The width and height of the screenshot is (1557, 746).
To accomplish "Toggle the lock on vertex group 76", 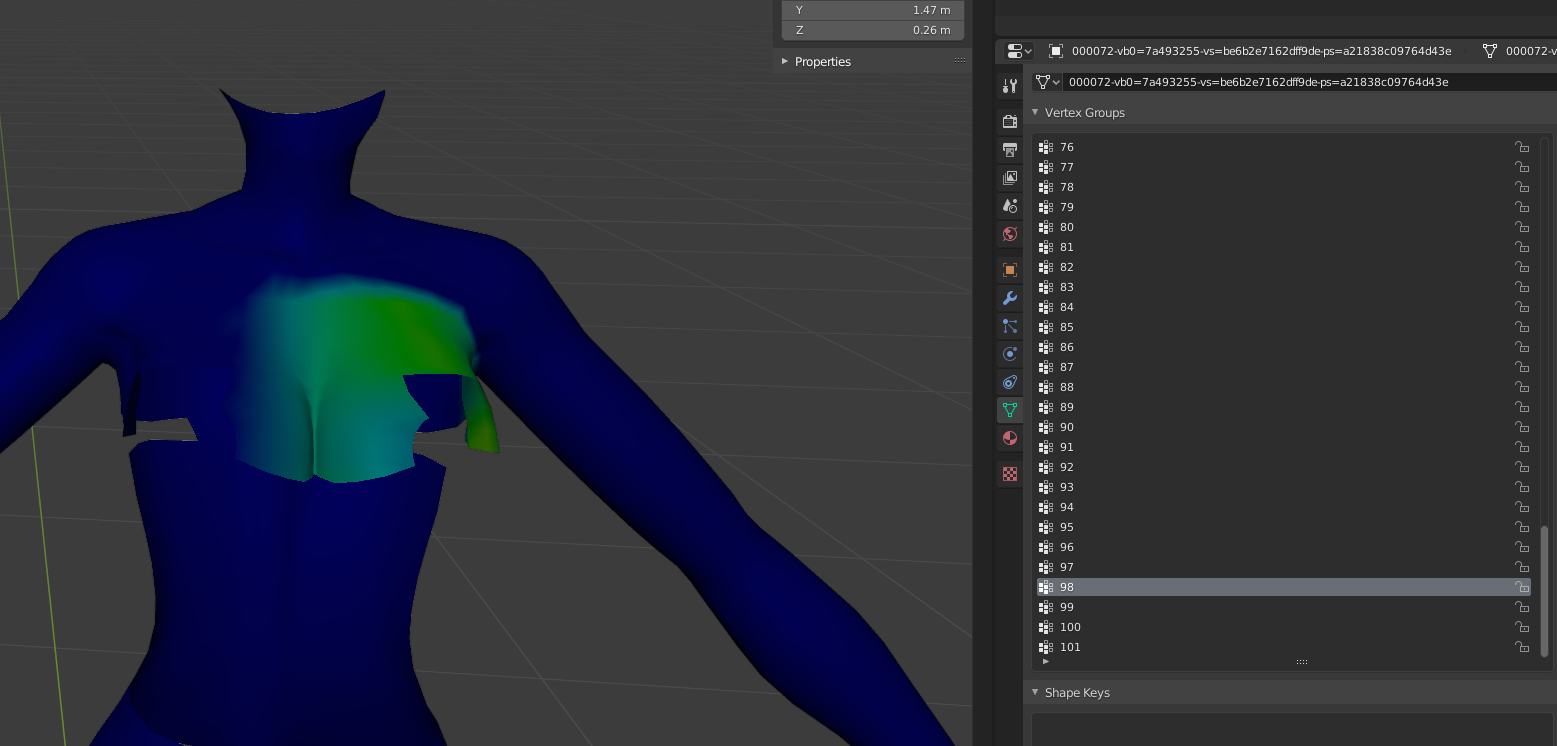I will (x=1522, y=147).
